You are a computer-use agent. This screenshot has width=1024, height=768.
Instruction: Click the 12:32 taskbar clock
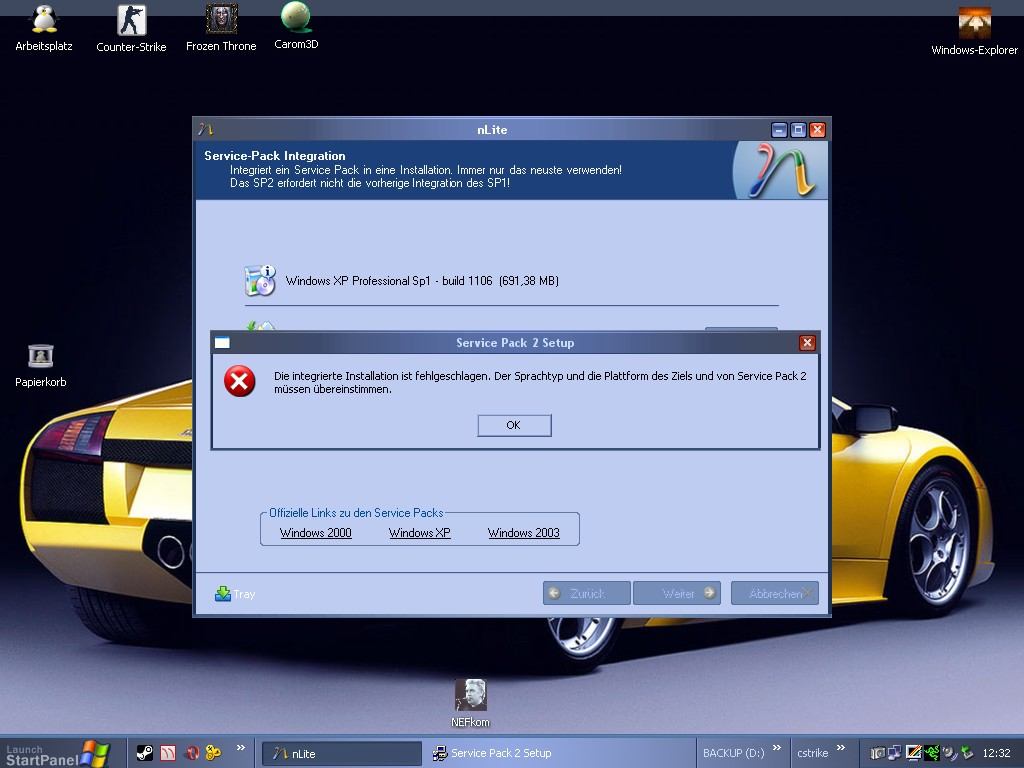point(997,753)
